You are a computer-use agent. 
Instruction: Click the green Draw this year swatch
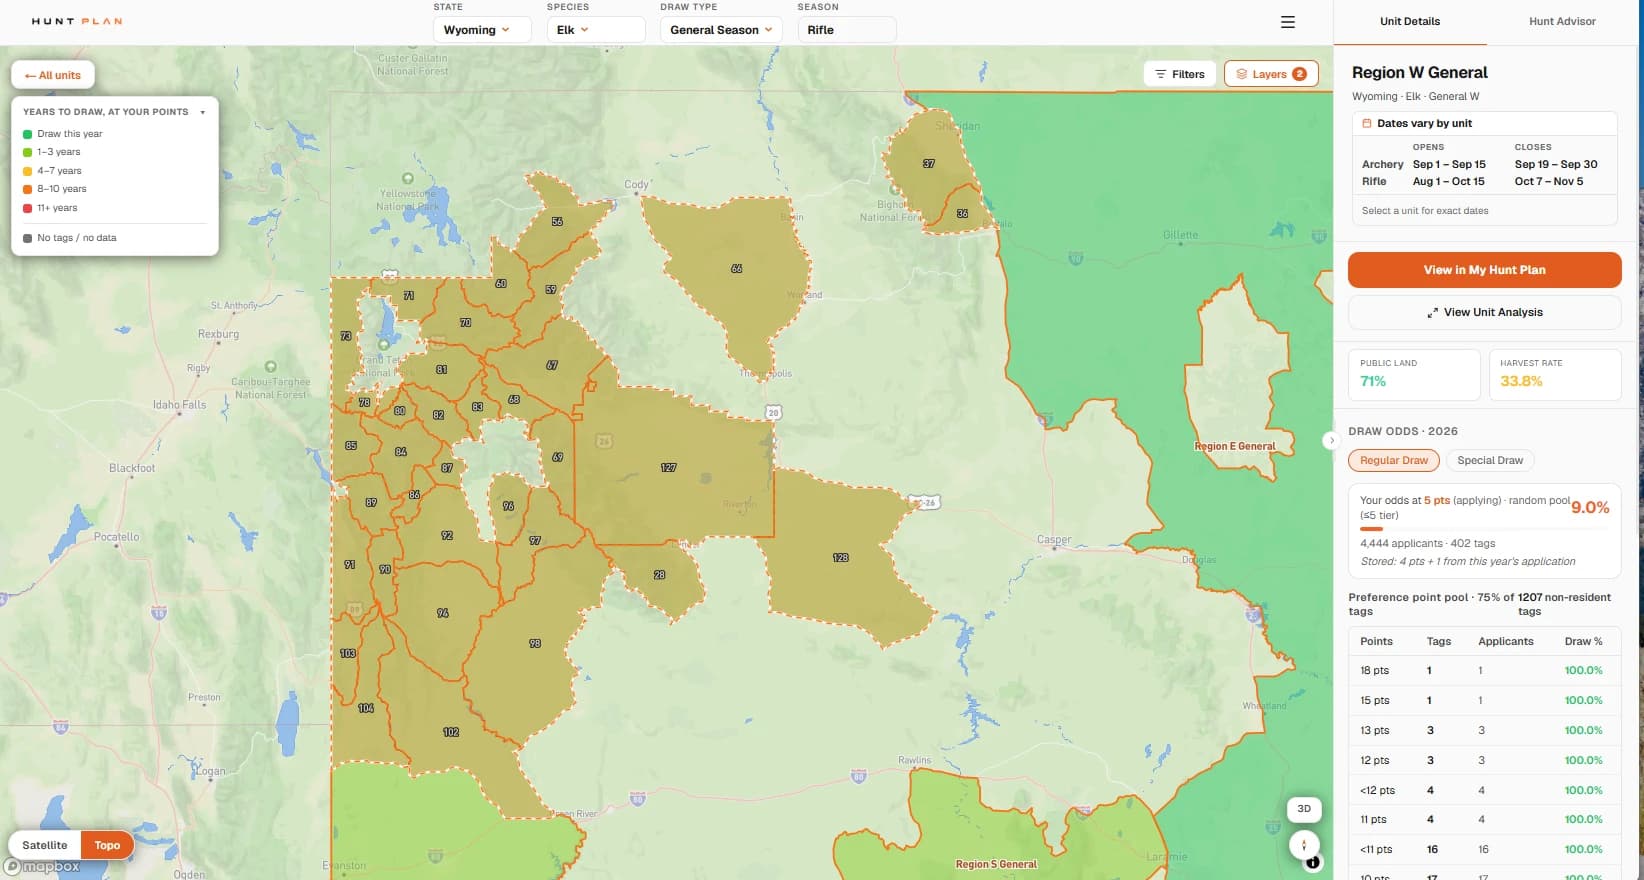[28, 134]
